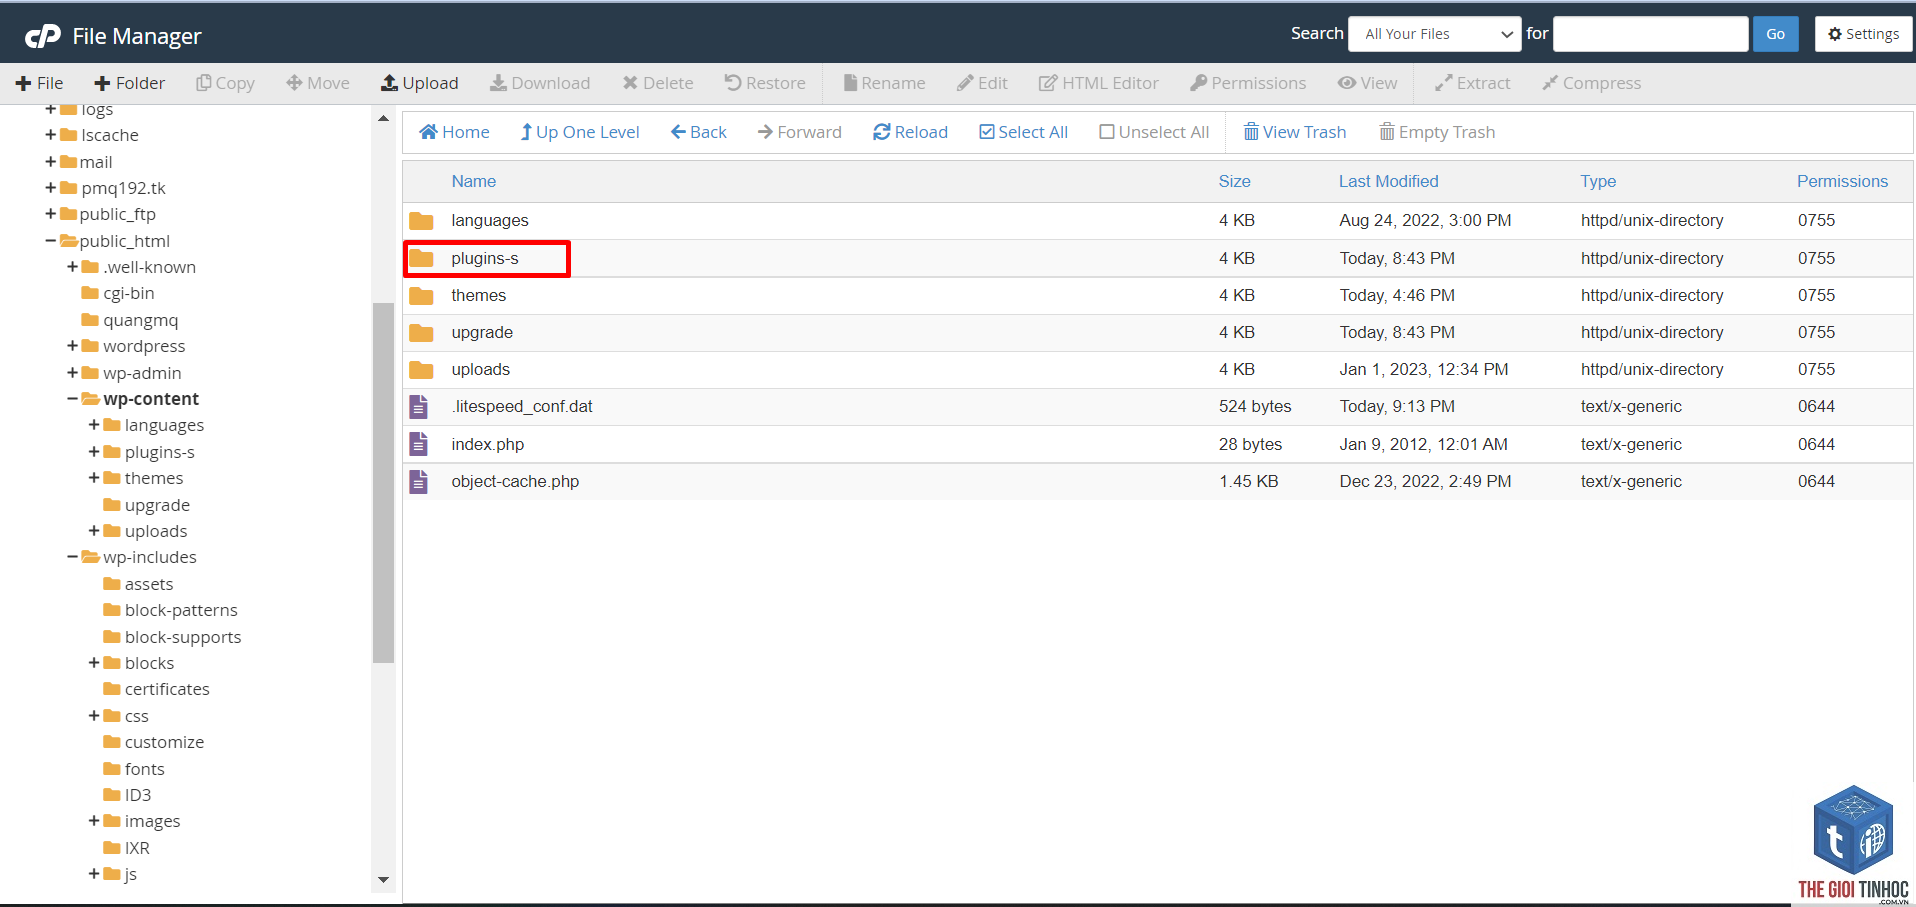The height and width of the screenshot is (907, 1916).
Task: Open customize in folder tree
Action: [x=164, y=742]
